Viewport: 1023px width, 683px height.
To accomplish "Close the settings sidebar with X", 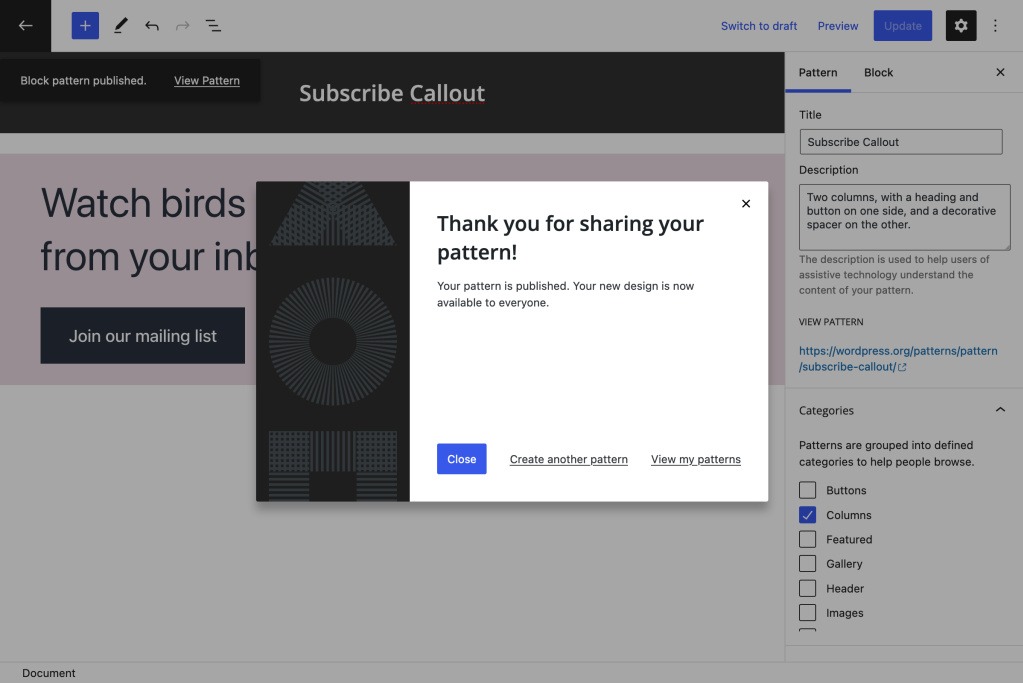I will click(1000, 72).
